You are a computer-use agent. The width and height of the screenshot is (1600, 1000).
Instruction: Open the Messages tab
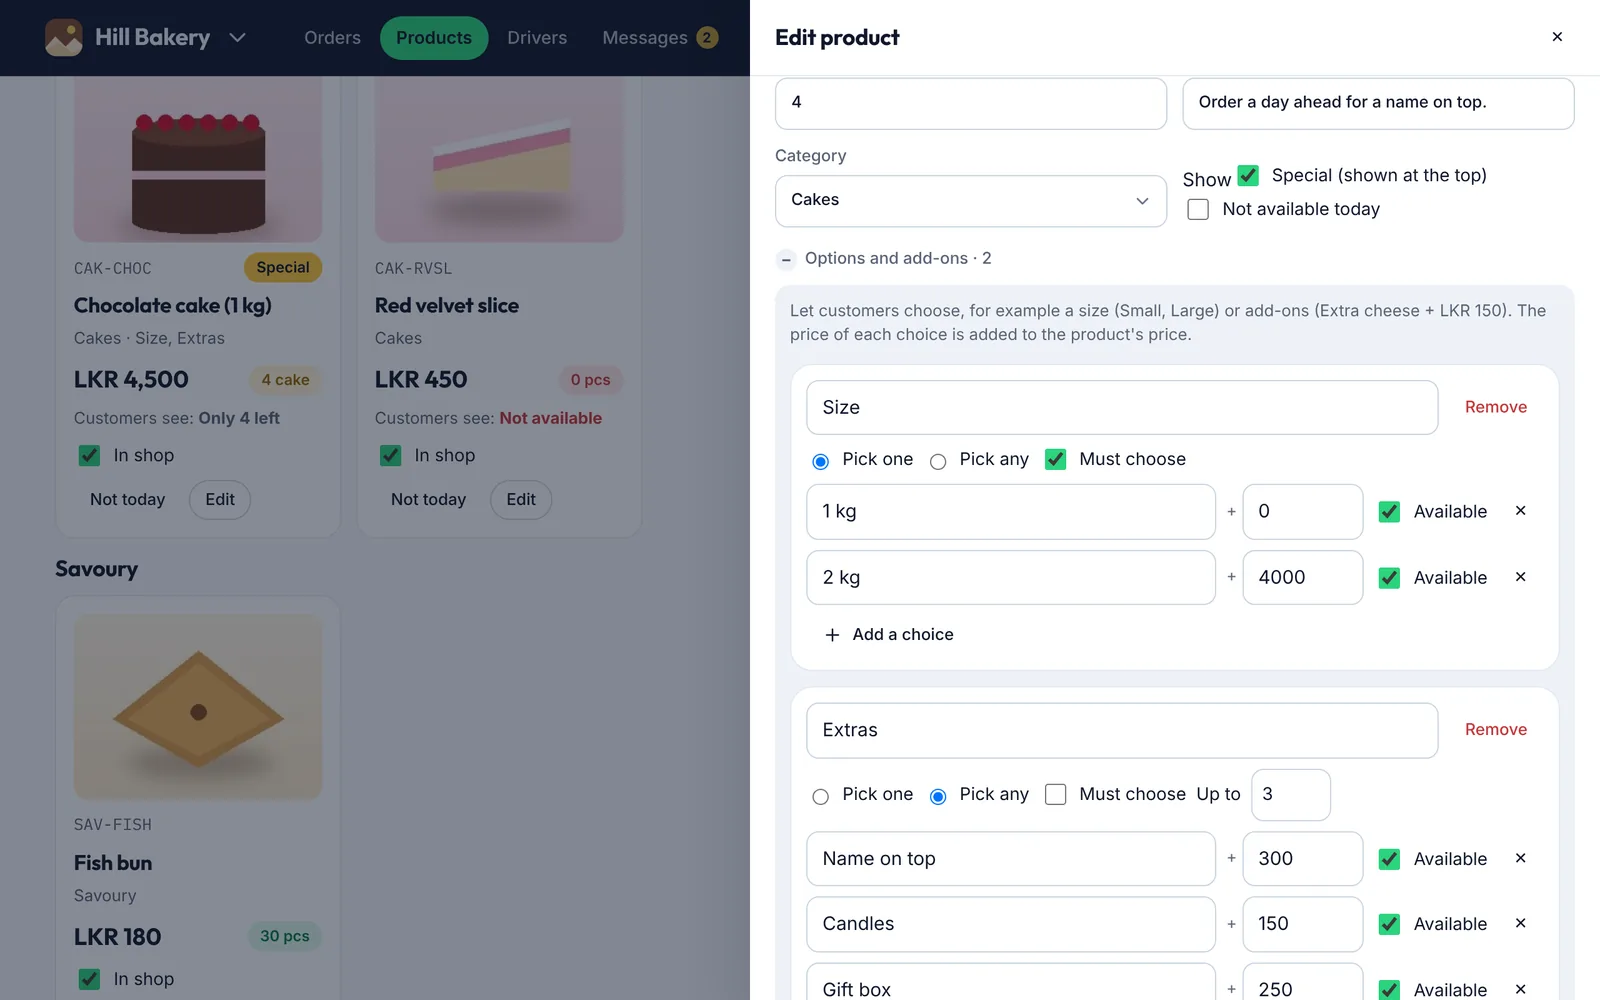660,38
